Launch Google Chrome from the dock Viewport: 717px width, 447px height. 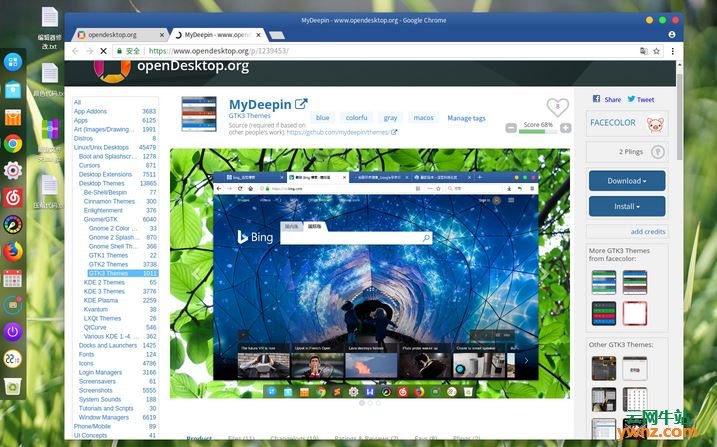tap(13, 144)
